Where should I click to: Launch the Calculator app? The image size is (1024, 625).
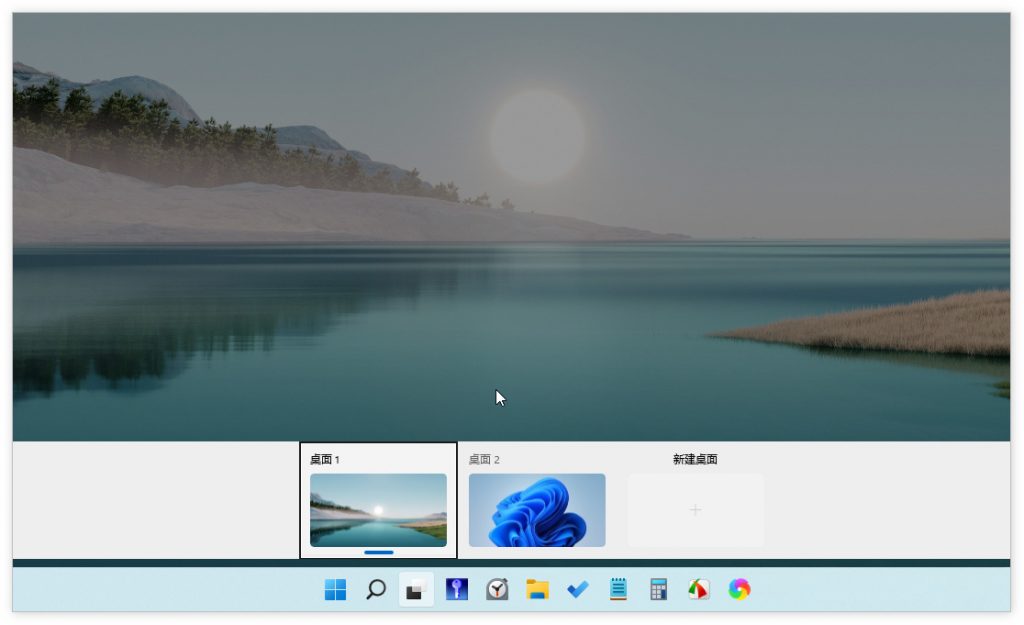click(658, 590)
